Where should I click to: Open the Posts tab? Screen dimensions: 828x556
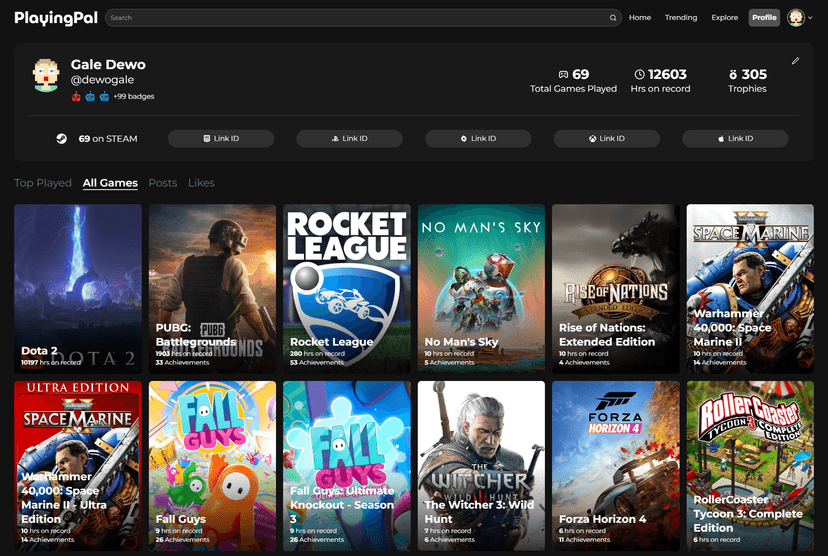point(163,183)
